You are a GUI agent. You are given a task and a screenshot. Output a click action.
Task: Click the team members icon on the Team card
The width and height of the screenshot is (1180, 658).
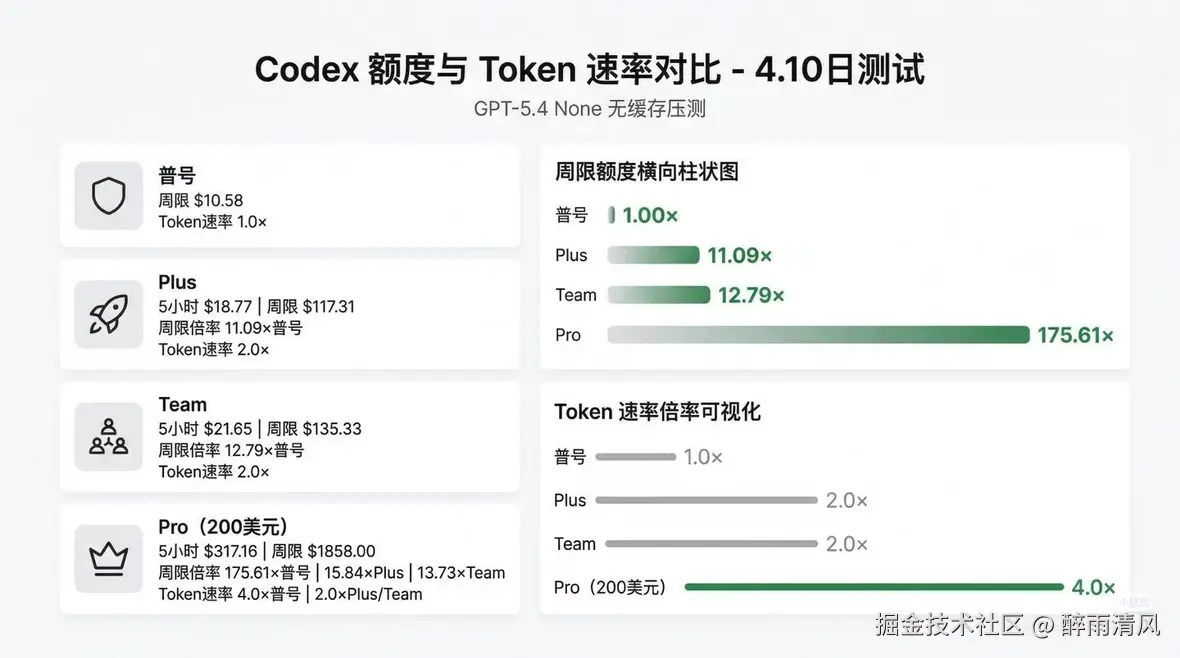[x=108, y=437]
